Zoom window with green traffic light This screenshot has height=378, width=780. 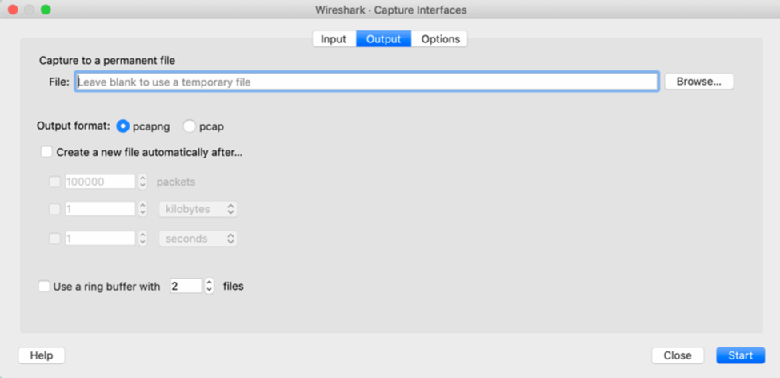(45, 9)
